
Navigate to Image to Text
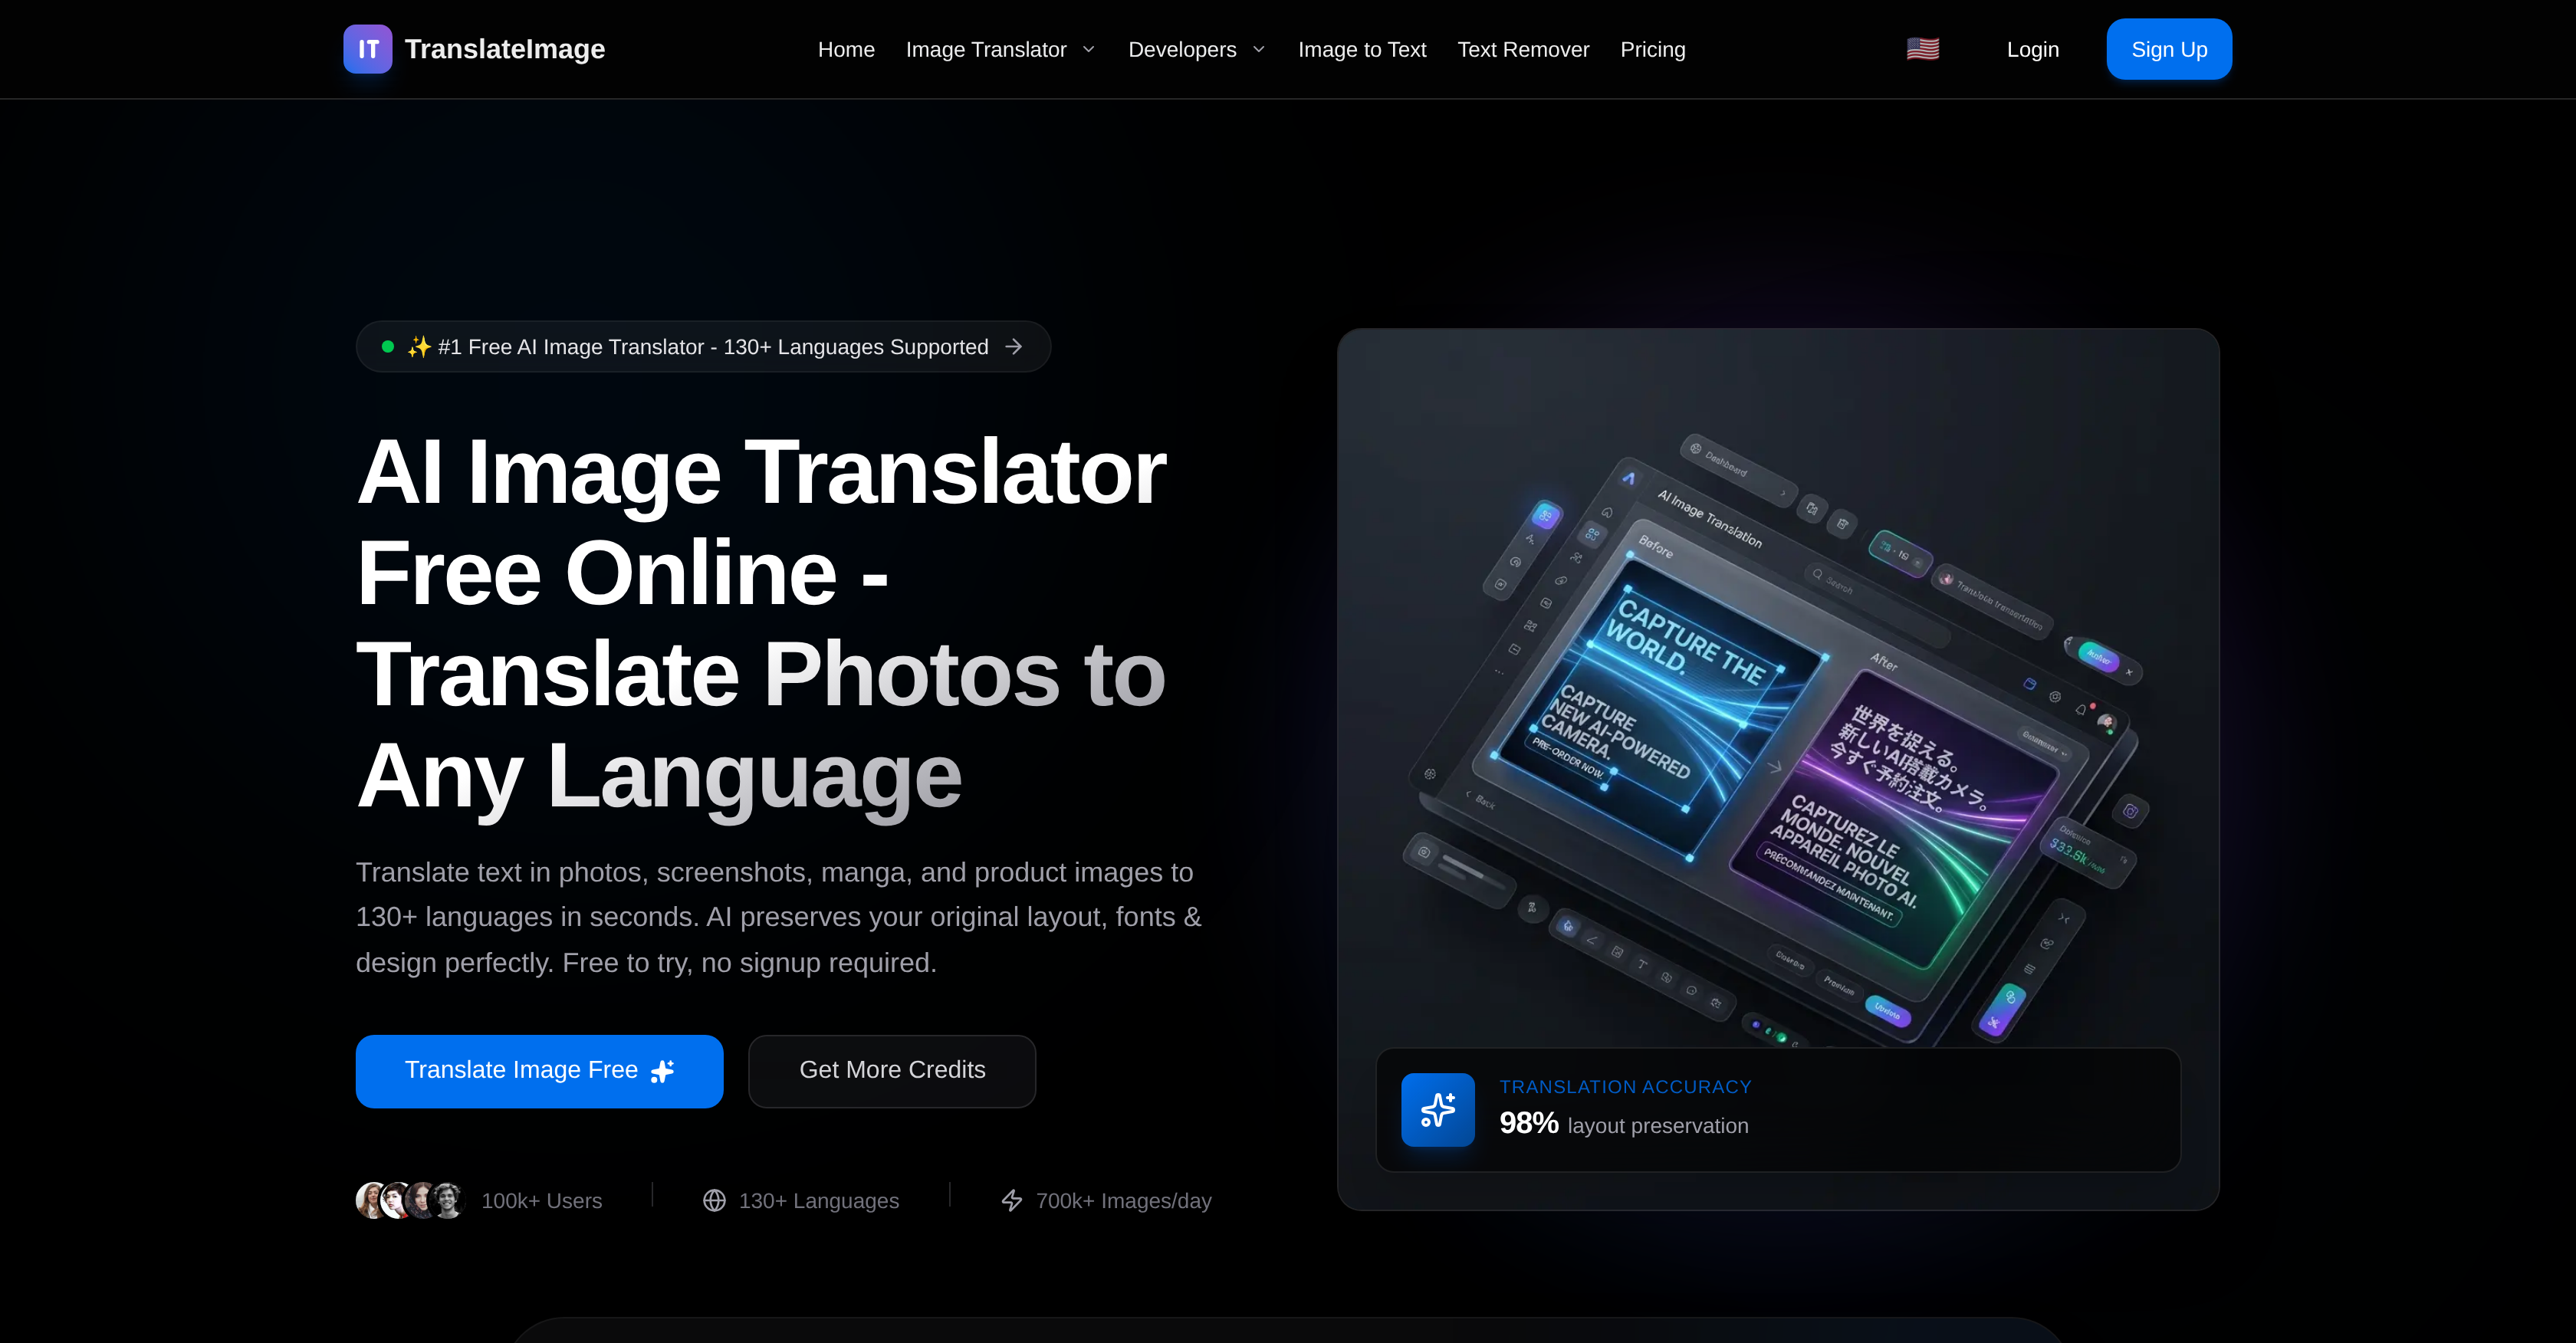[1362, 49]
